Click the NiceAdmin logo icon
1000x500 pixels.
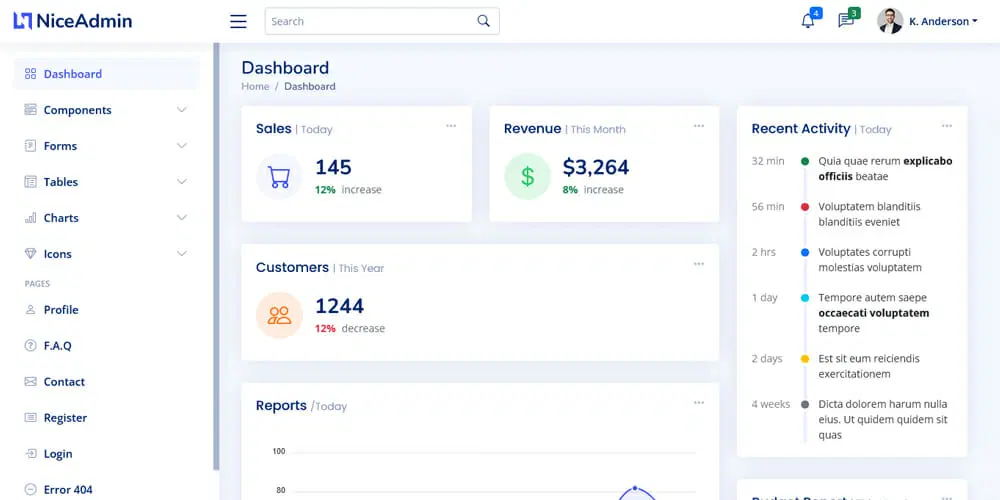(22, 21)
